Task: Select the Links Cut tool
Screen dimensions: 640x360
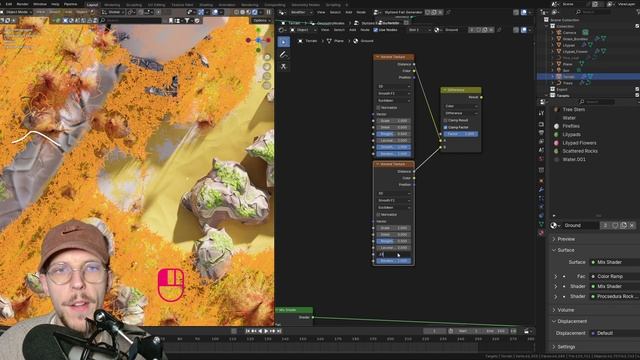Action: [284, 67]
